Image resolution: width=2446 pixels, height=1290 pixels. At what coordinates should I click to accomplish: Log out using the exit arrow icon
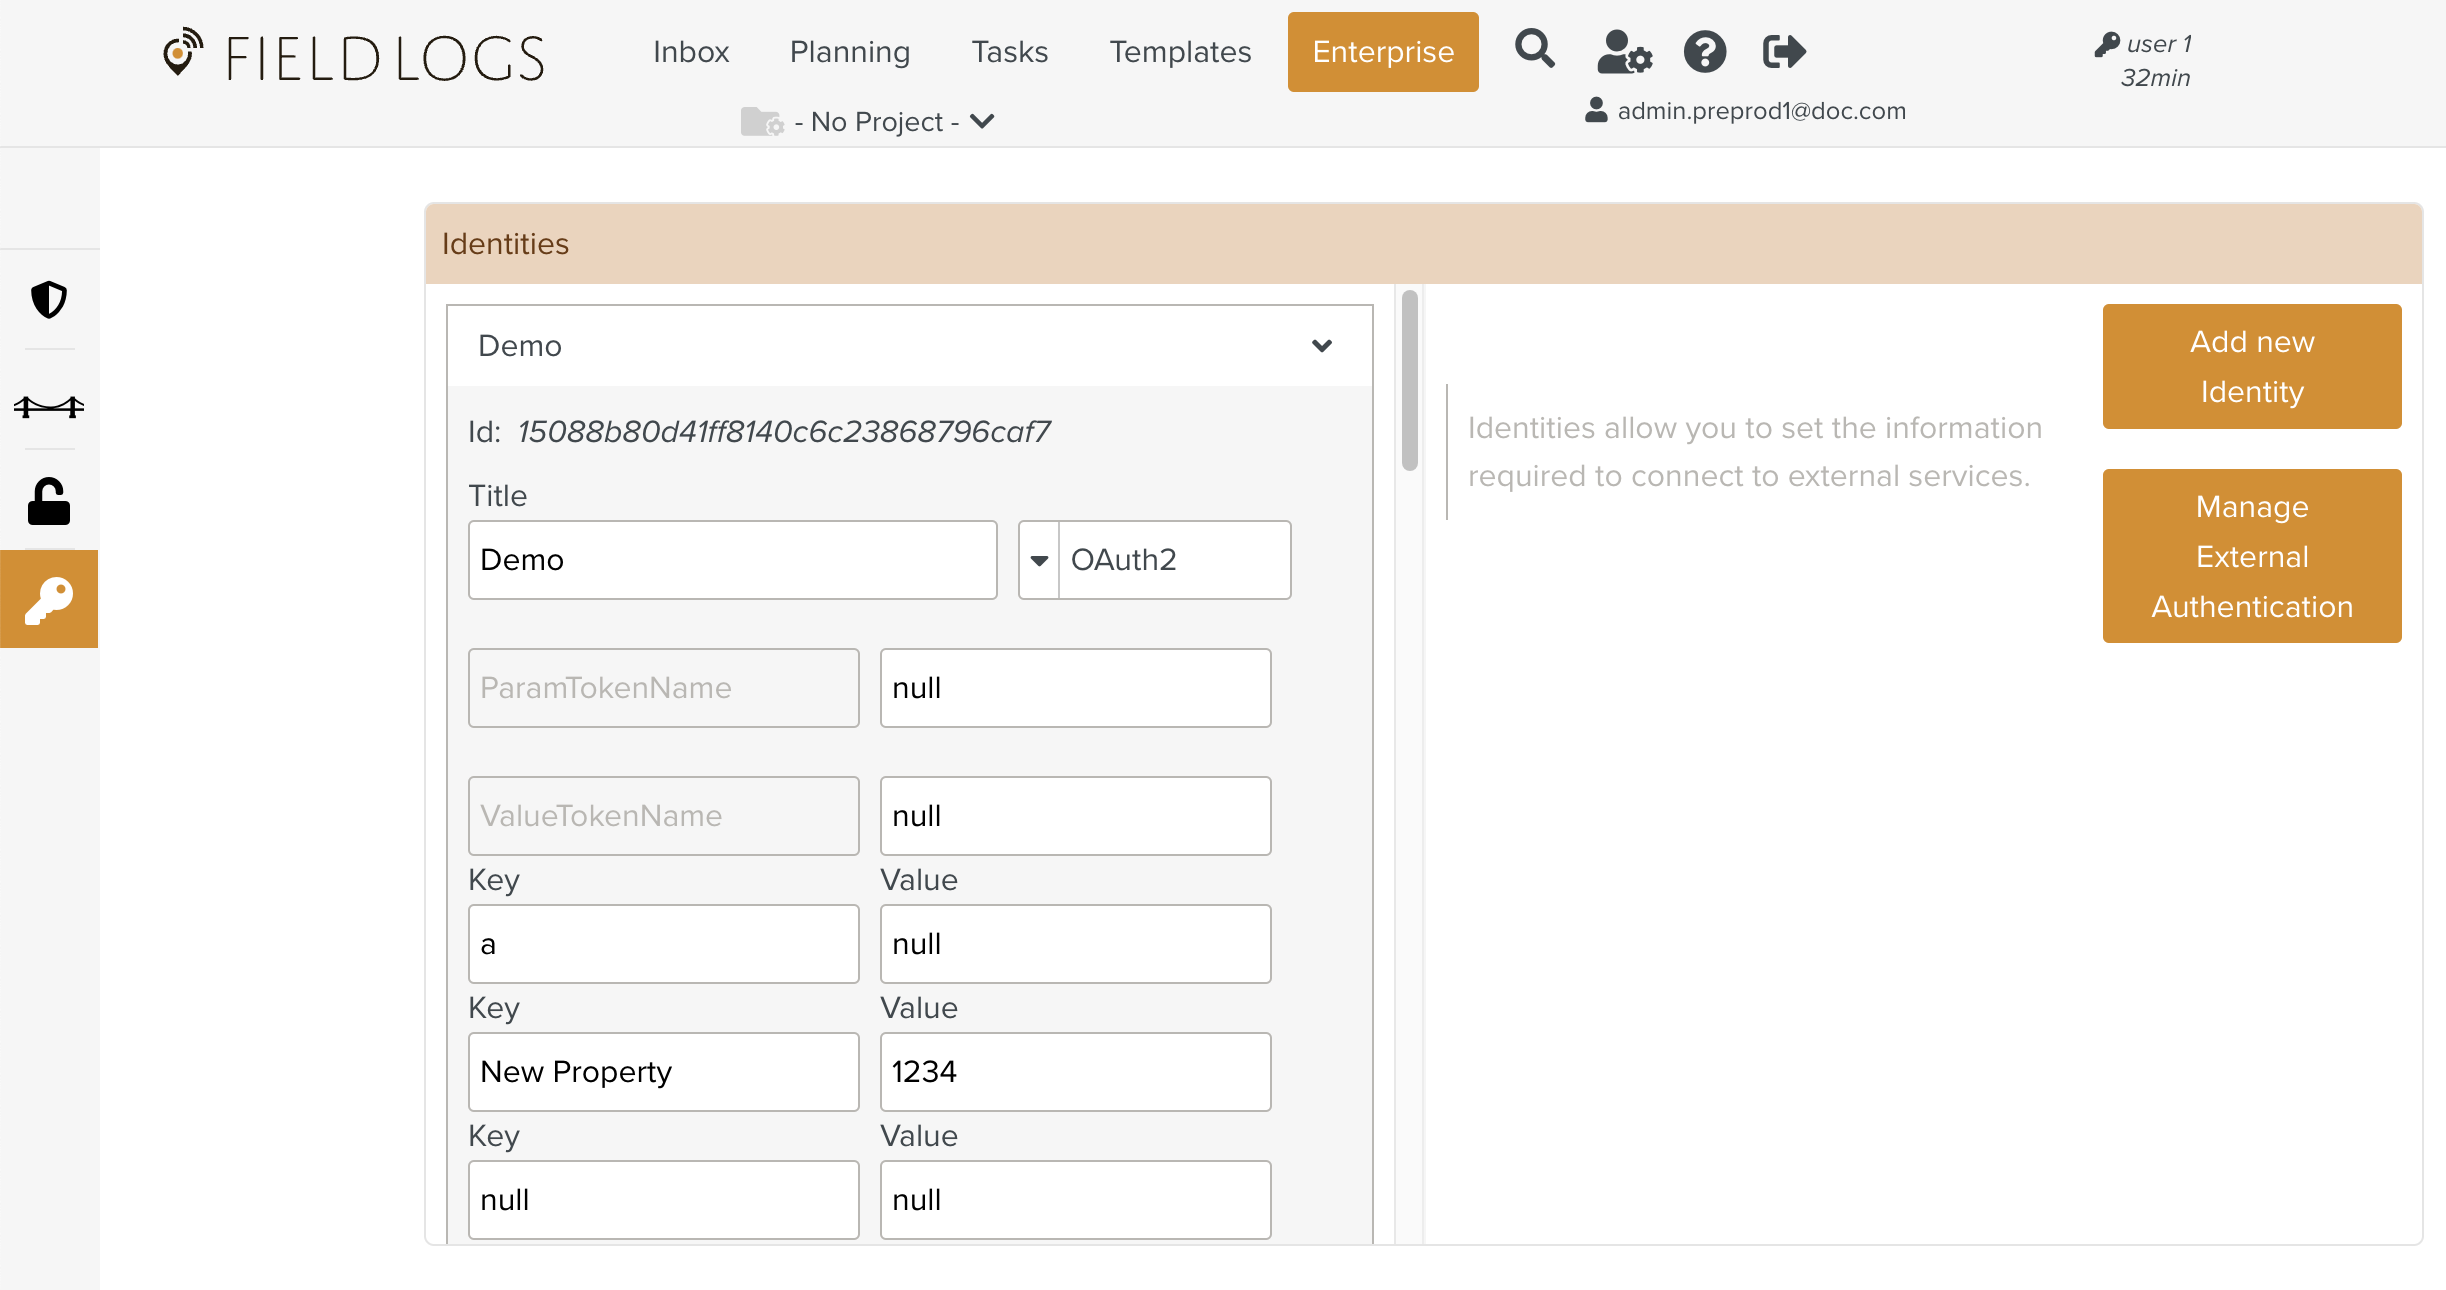point(1783,52)
